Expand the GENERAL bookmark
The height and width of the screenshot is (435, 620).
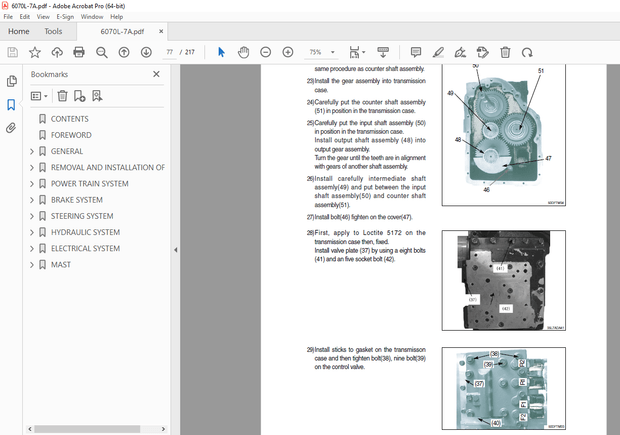[32, 151]
